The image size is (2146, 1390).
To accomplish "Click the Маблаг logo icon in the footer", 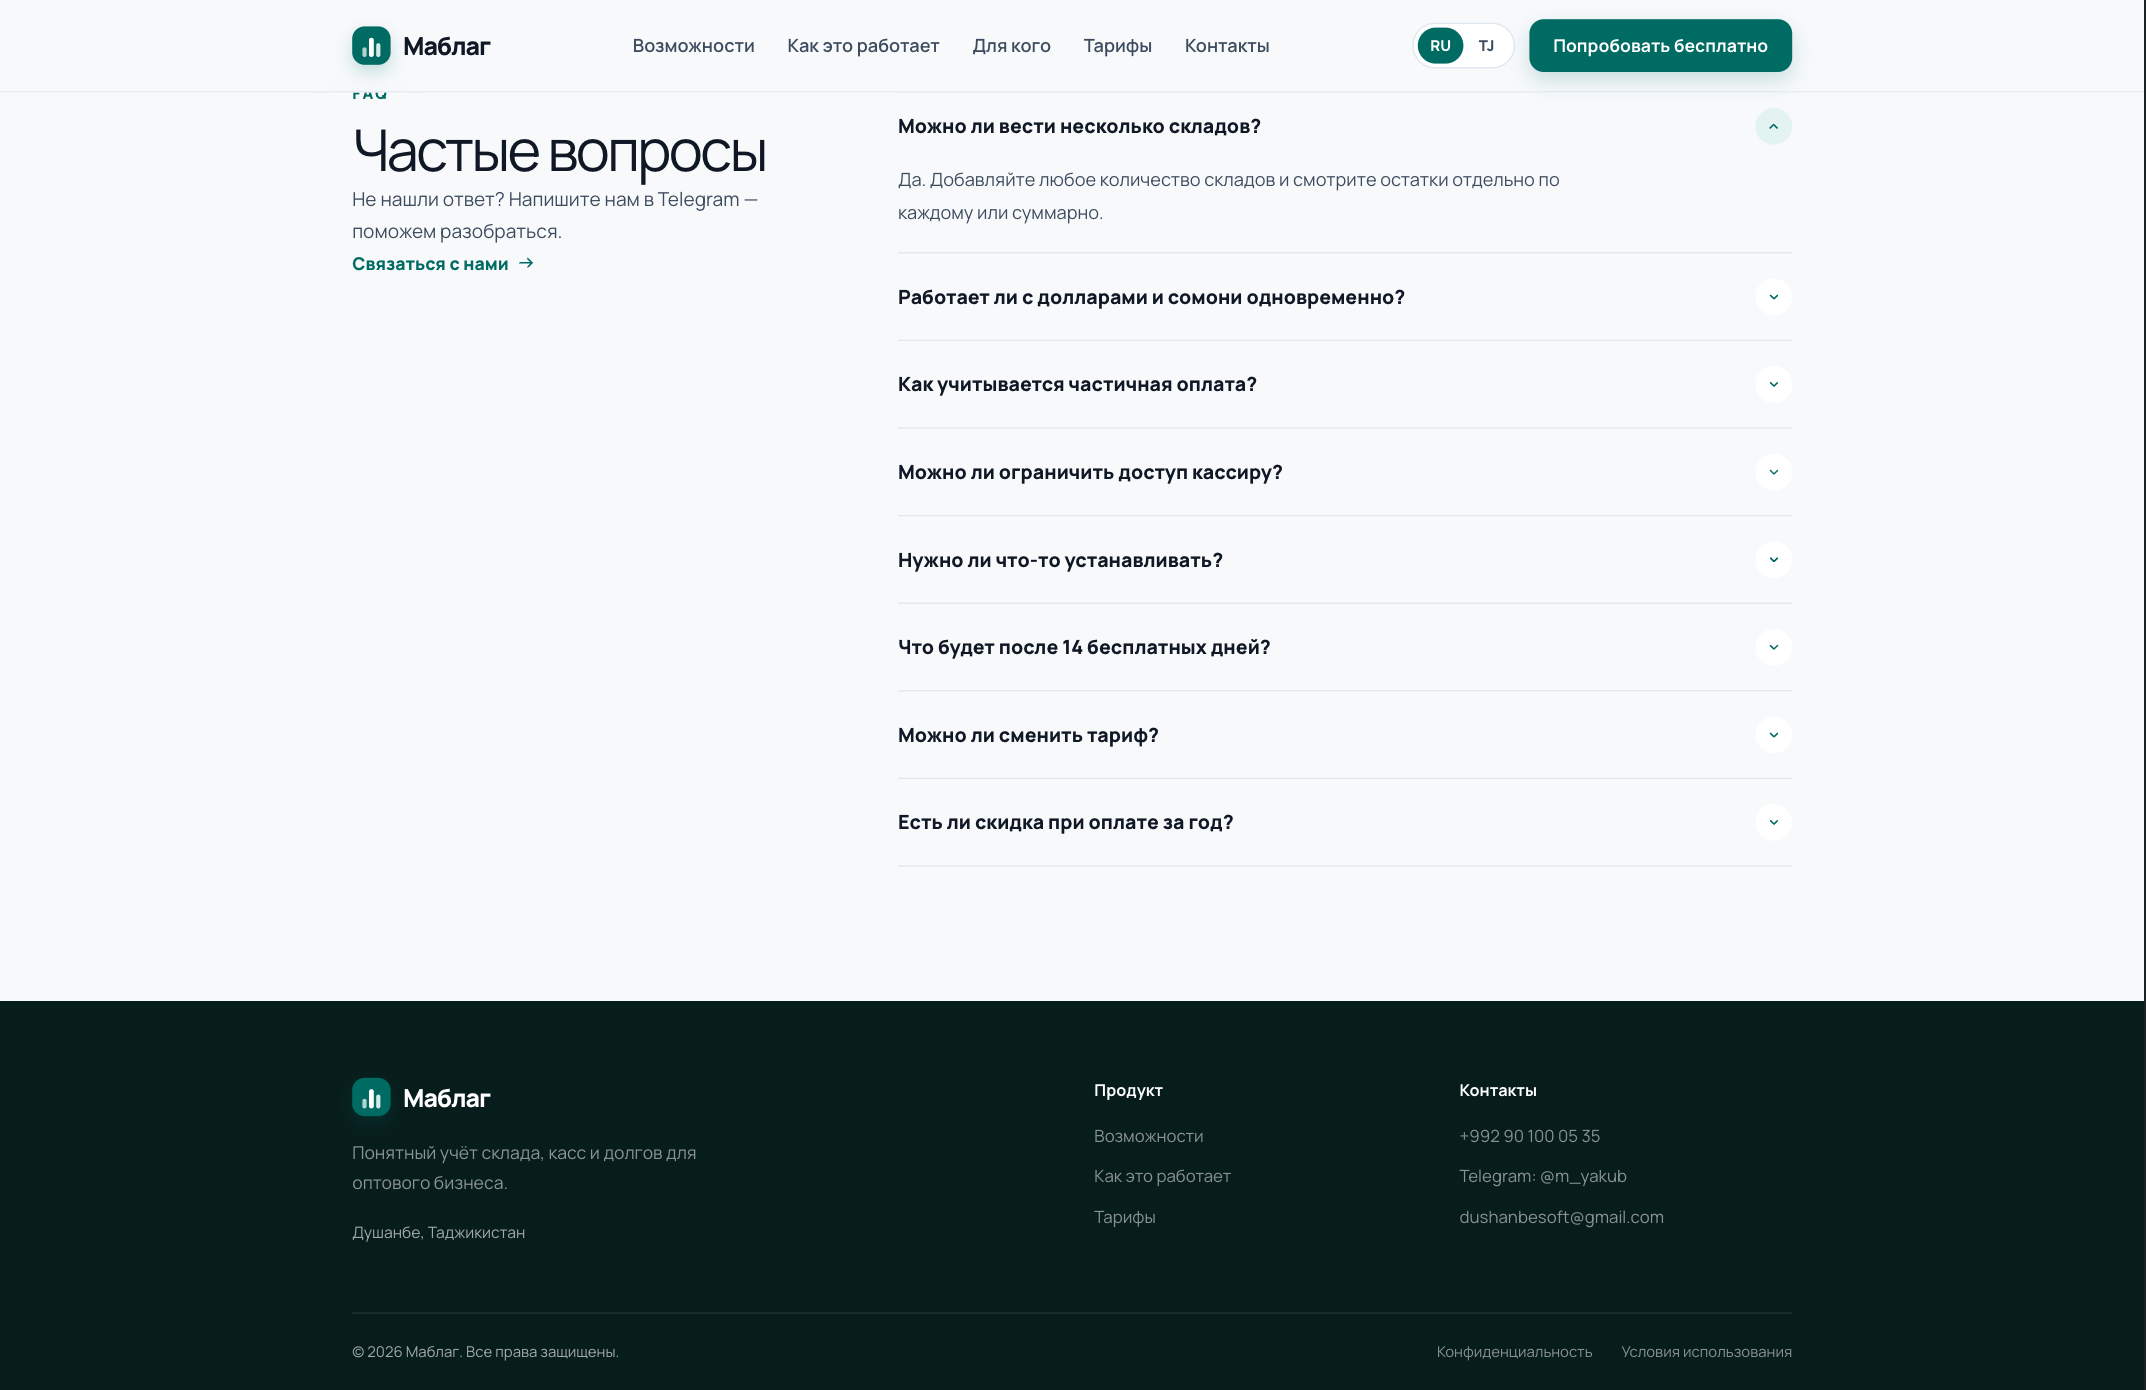I will pos(371,1097).
